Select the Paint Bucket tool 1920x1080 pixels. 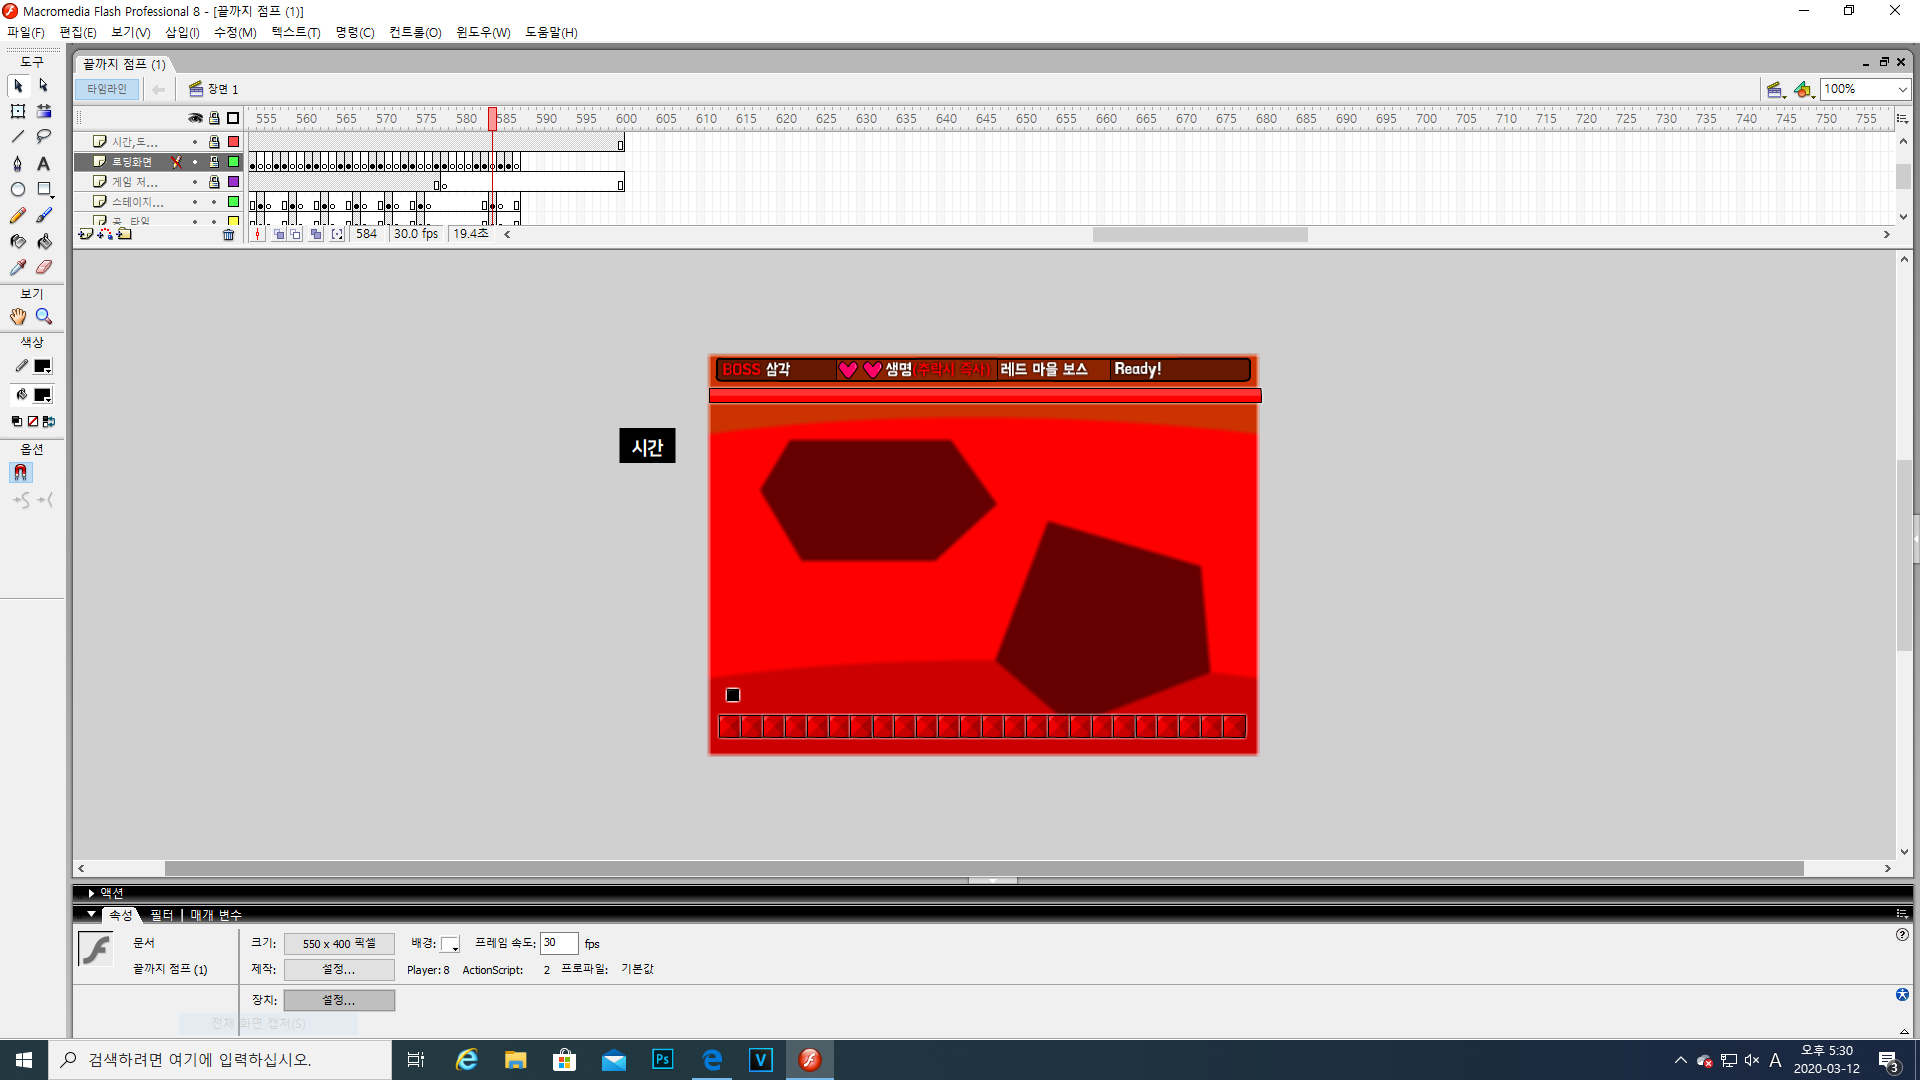(44, 241)
